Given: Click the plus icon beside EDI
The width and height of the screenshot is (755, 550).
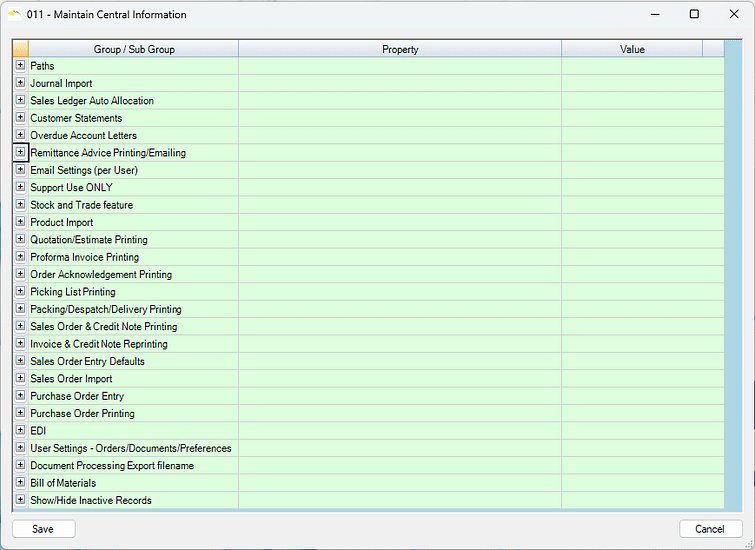Looking at the screenshot, I should click(x=20, y=431).
